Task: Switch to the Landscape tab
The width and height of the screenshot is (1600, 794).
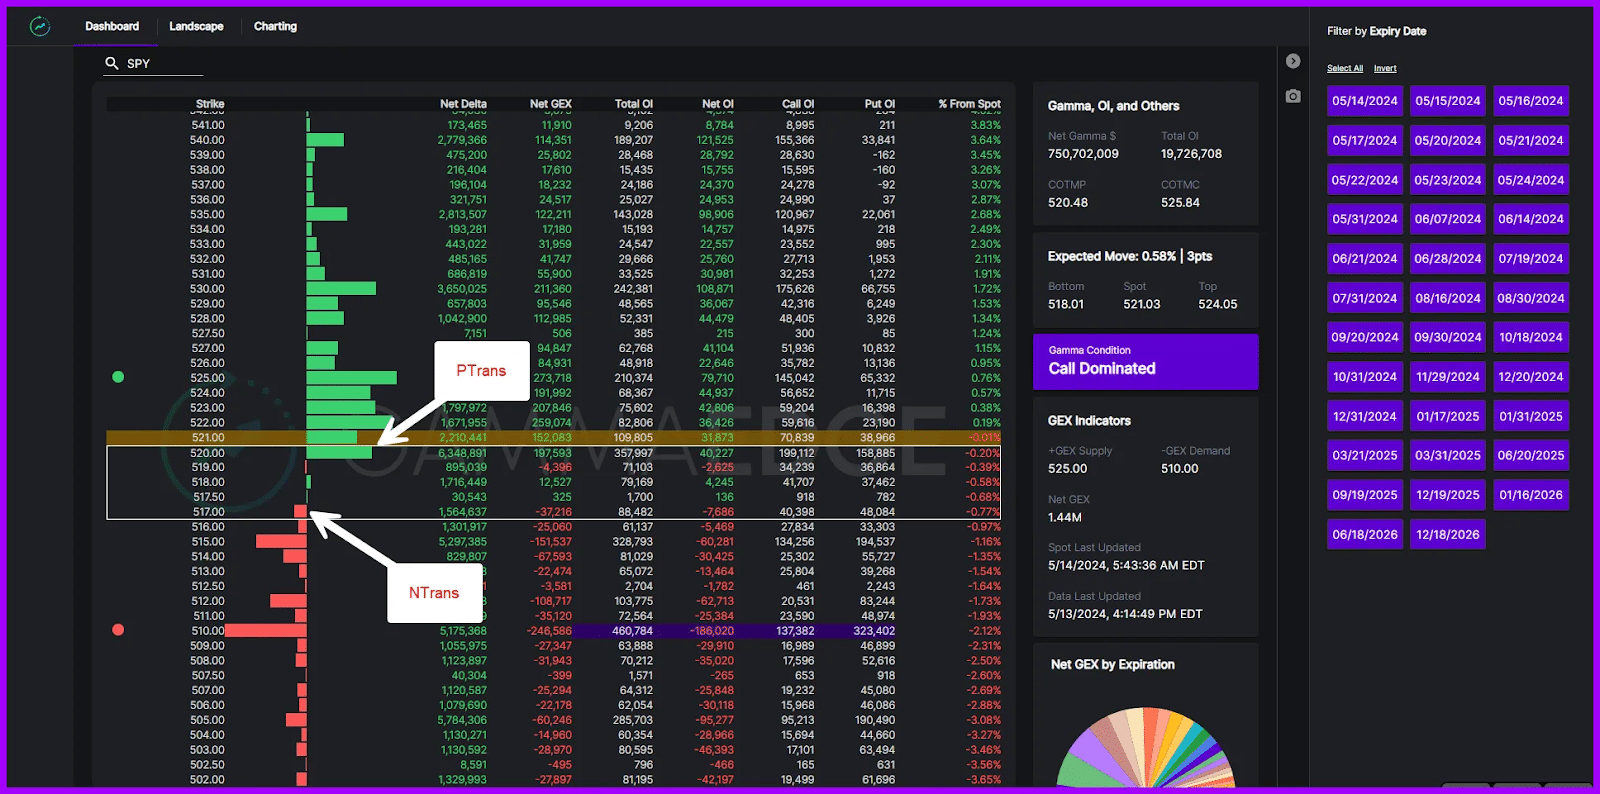Action: click(x=196, y=27)
